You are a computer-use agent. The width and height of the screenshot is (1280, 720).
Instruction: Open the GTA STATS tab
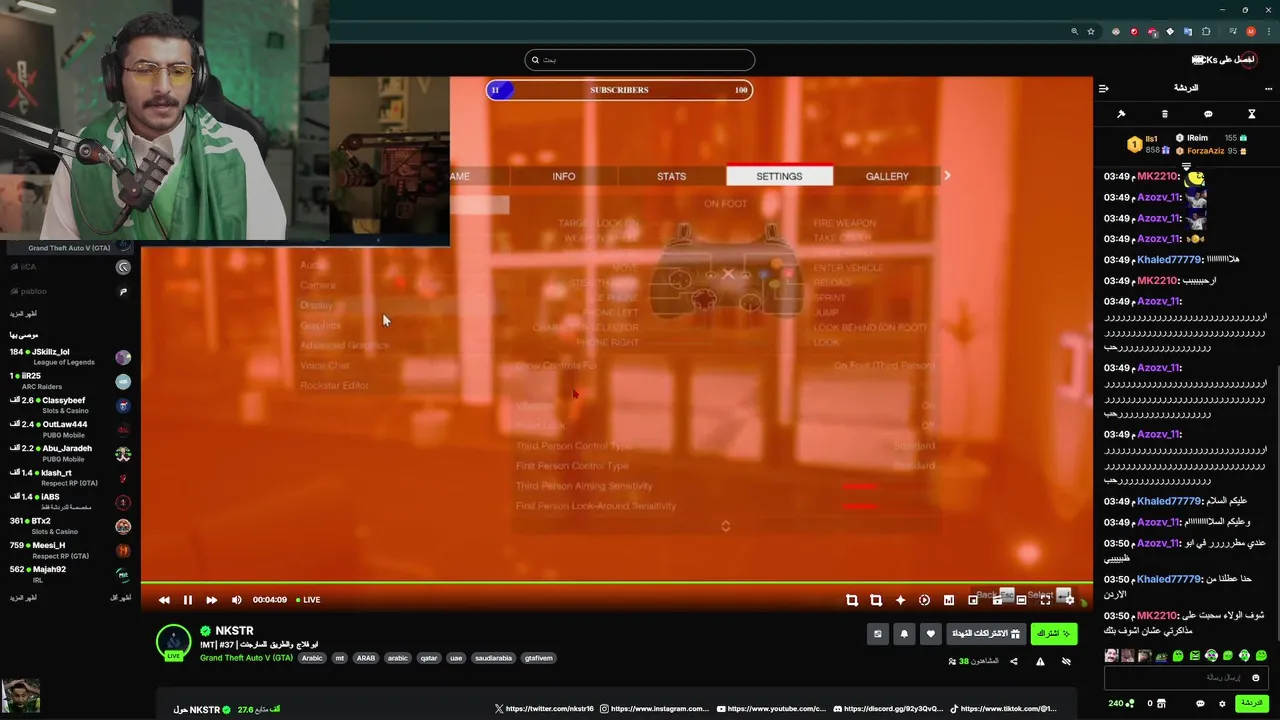pyautogui.click(x=671, y=176)
